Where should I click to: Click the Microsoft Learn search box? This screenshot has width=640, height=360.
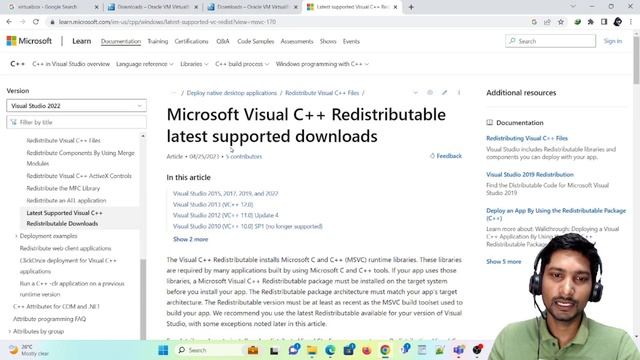click(x=550, y=41)
